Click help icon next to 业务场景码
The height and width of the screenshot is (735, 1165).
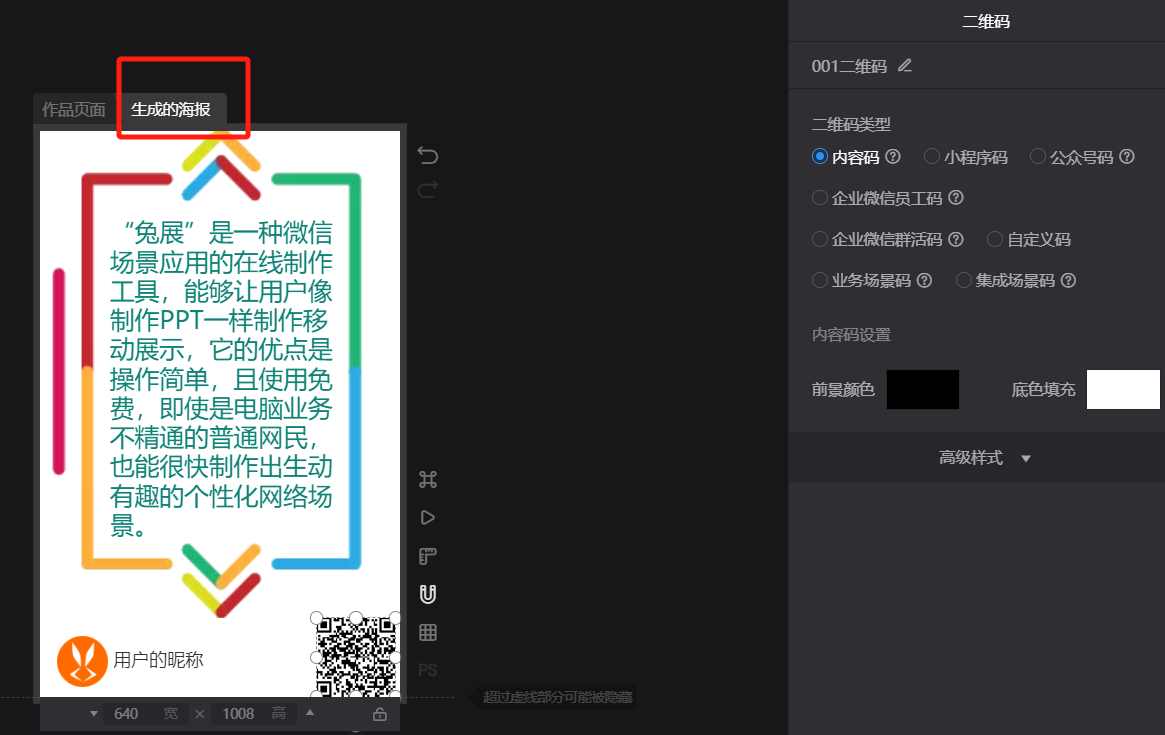924,280
